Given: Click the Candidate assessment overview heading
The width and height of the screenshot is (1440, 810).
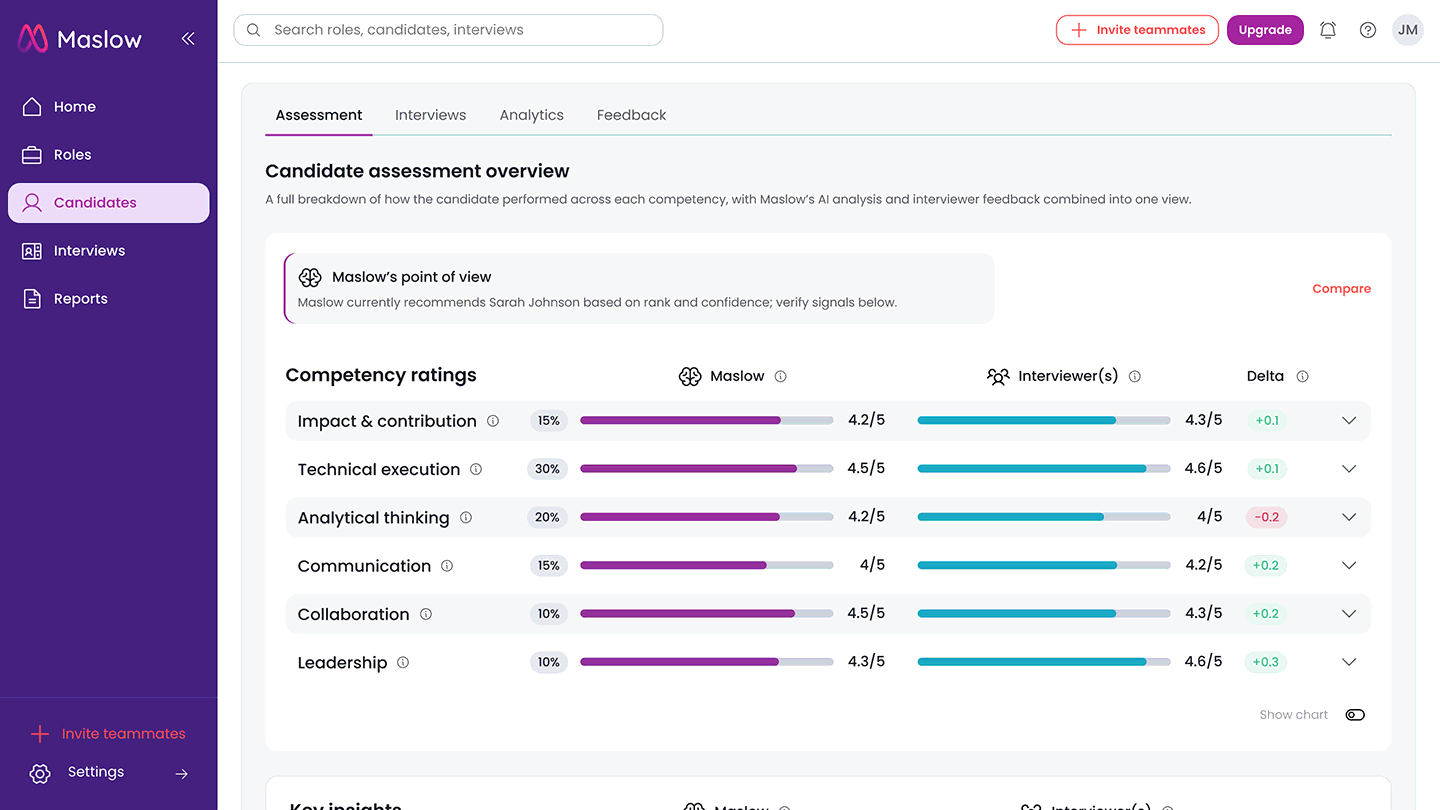Looking at the screenshot, I should tap(417, 171).
